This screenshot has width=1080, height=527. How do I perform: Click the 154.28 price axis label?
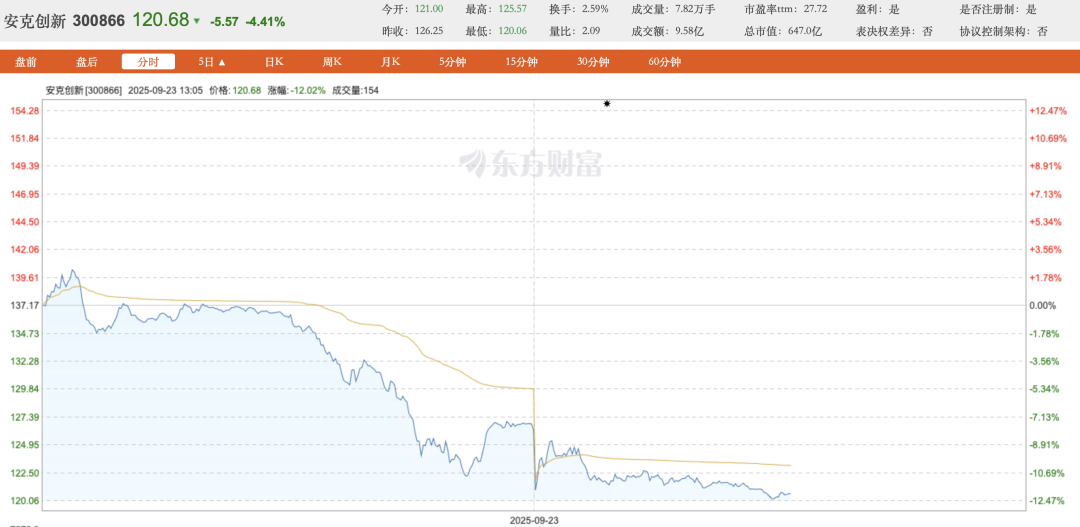23,111
